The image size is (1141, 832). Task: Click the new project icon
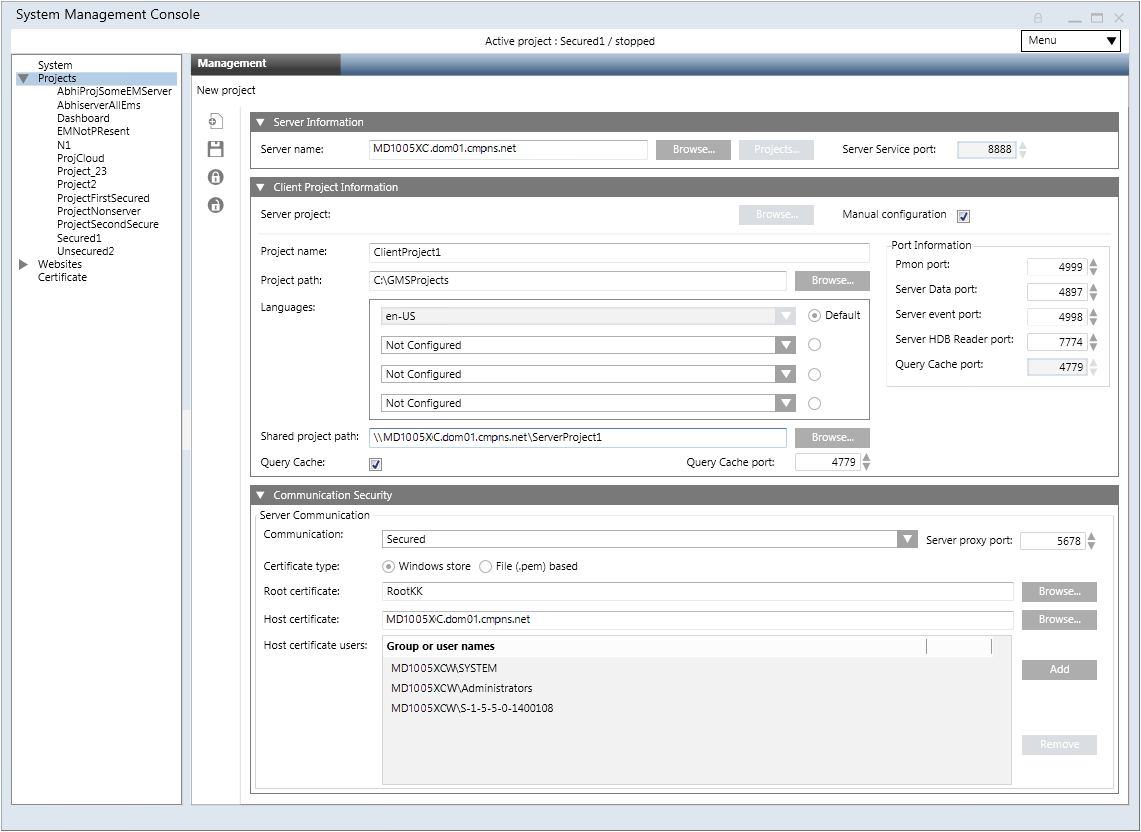[x=215, y=122]
